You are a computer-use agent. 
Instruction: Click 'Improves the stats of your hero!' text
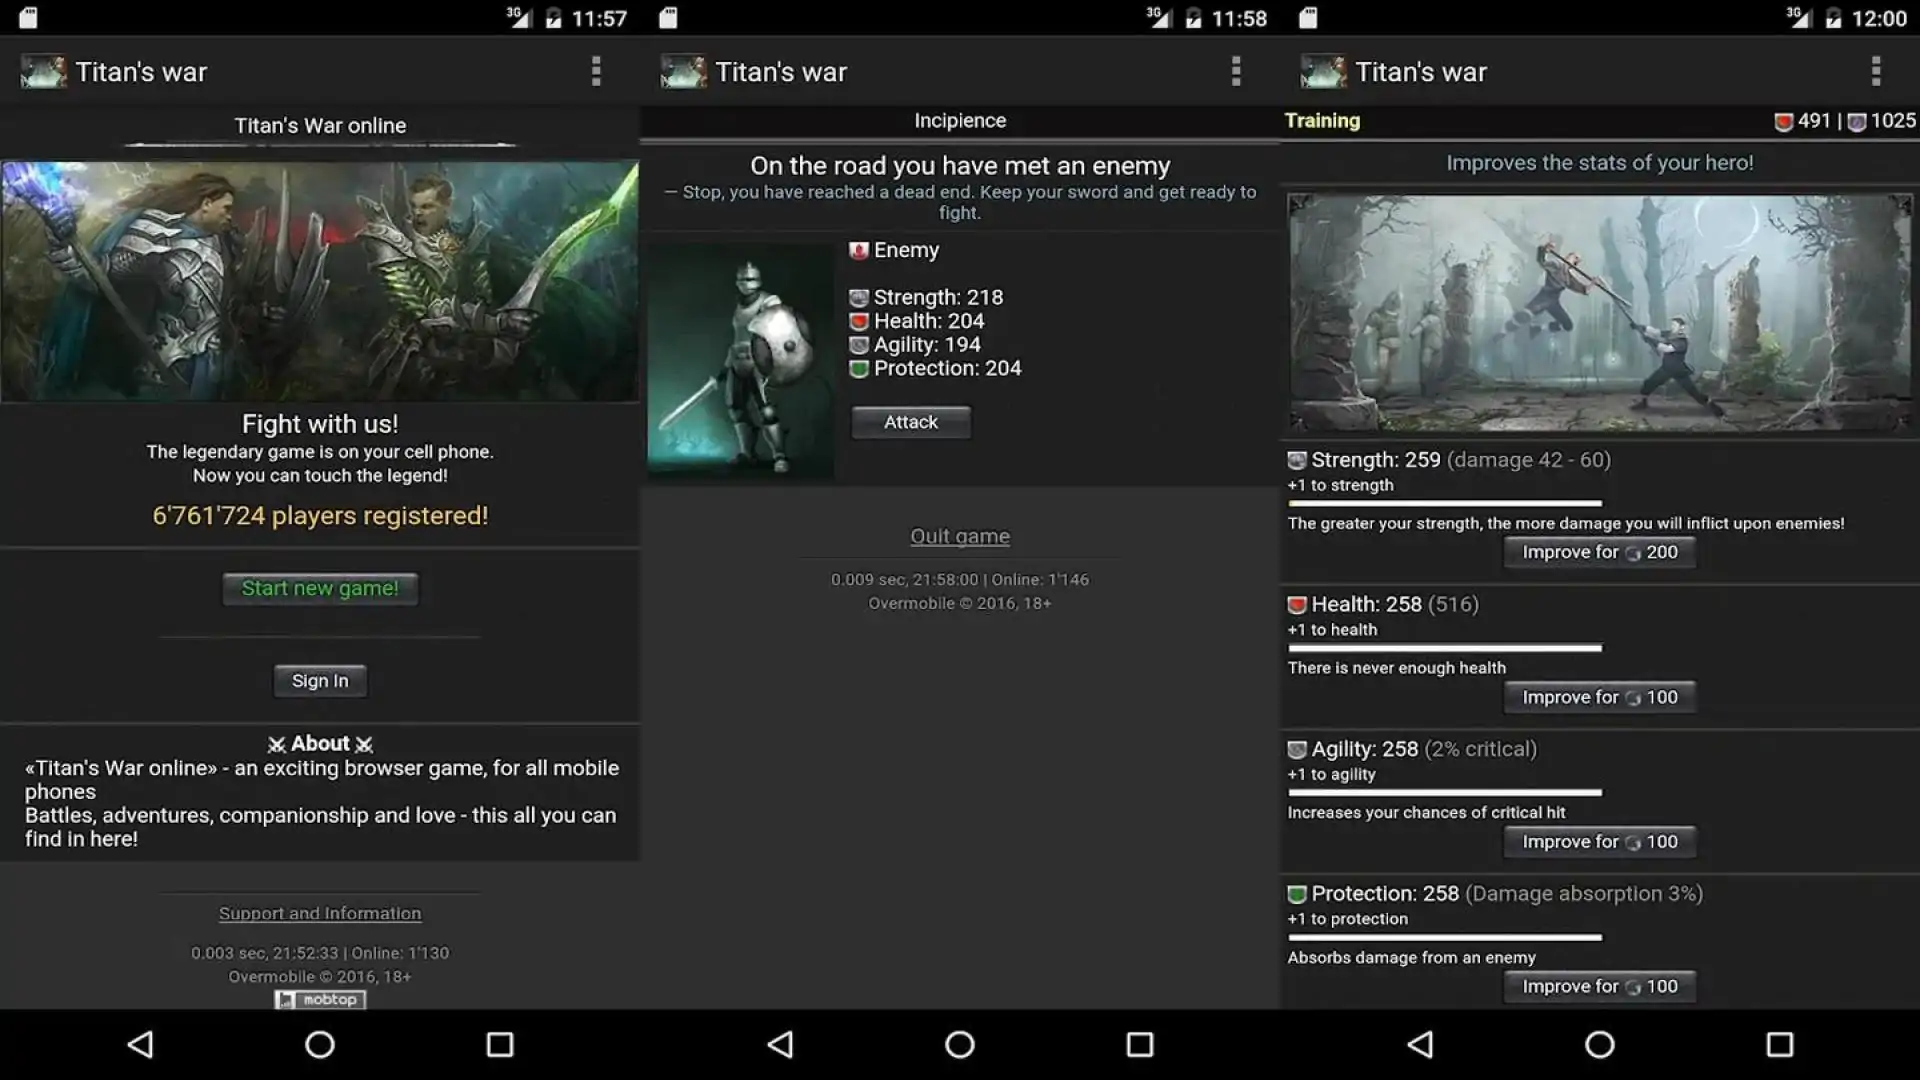pos(1600,163)
